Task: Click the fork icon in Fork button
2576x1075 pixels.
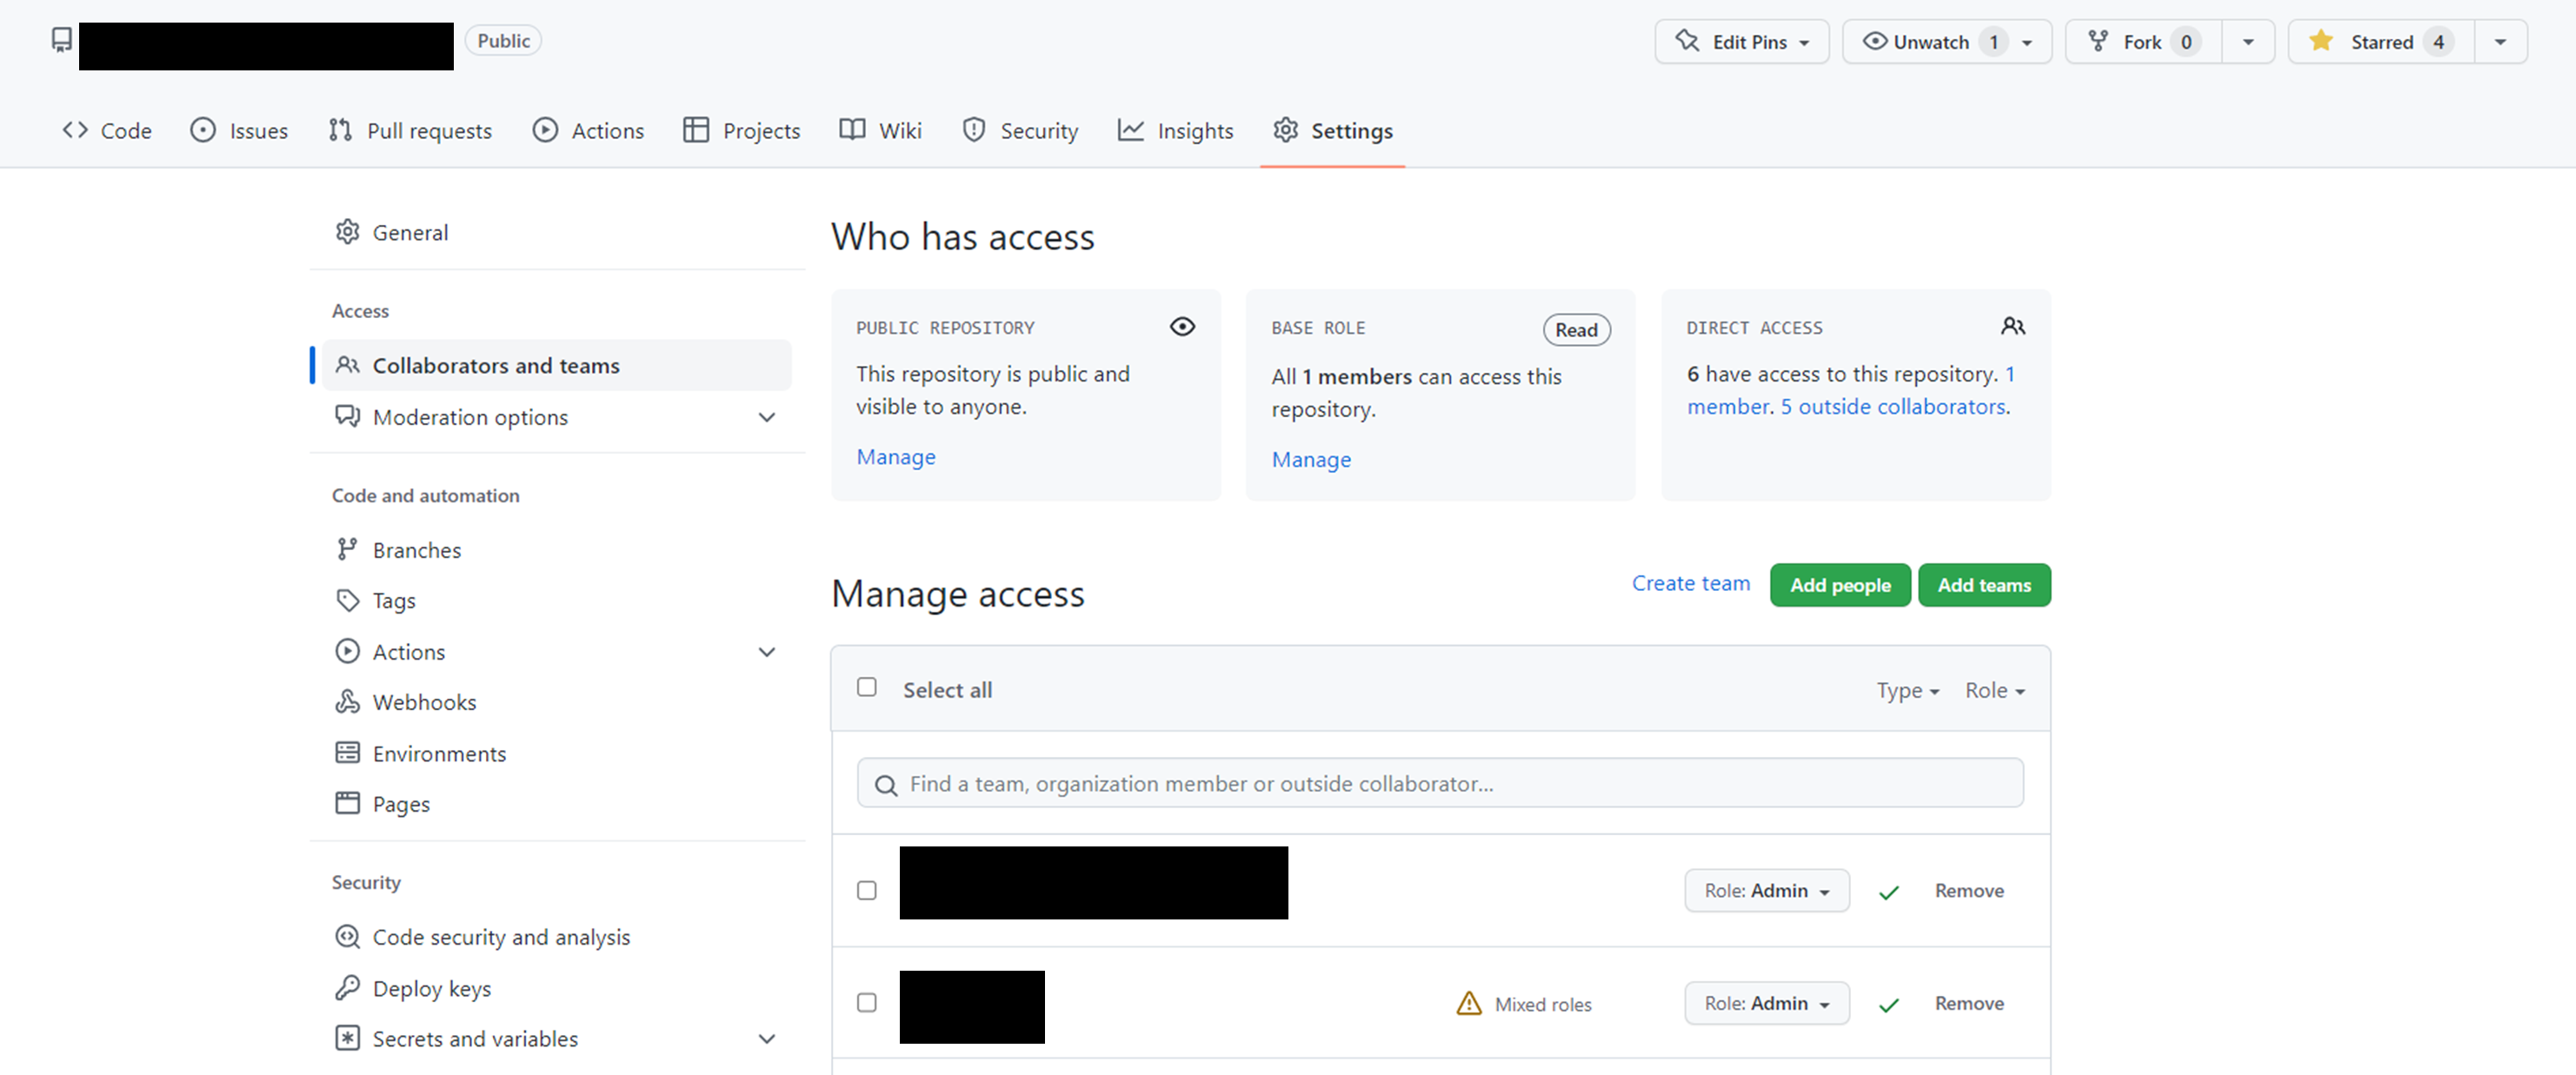Action: coord(2098,41)
